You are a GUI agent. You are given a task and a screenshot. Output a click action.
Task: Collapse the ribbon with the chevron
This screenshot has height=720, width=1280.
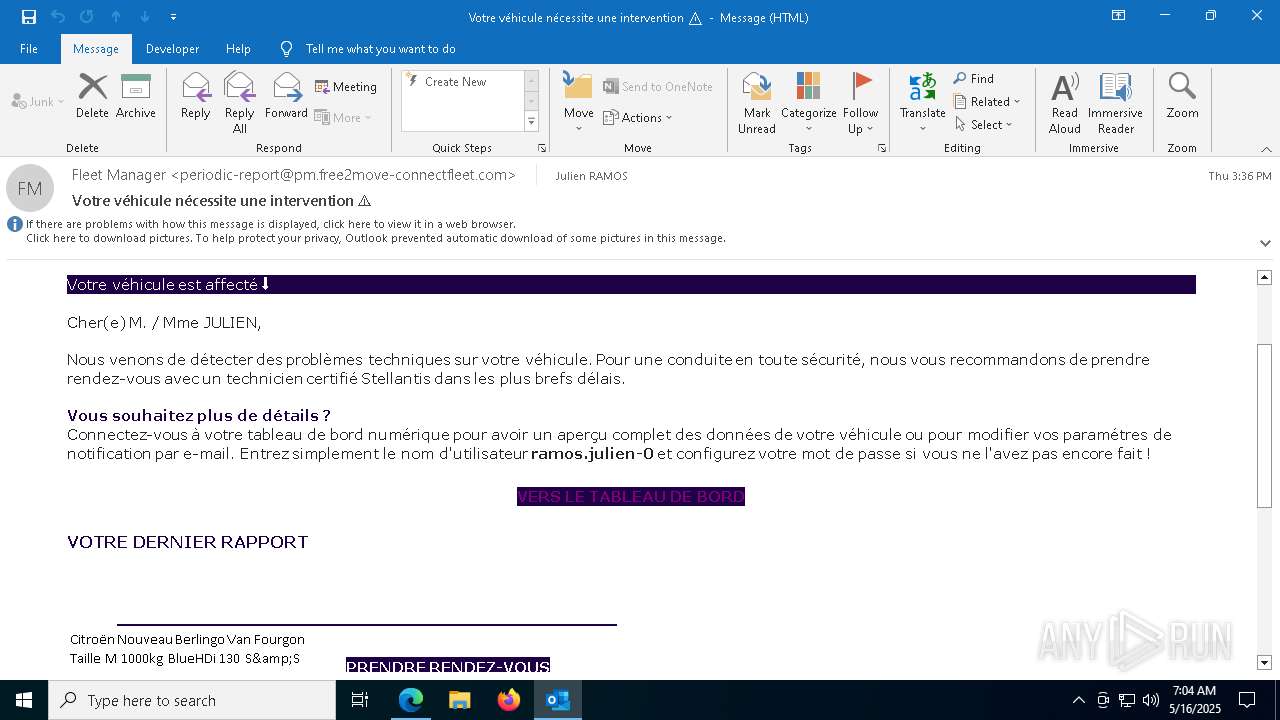[x=1265, y=149]
